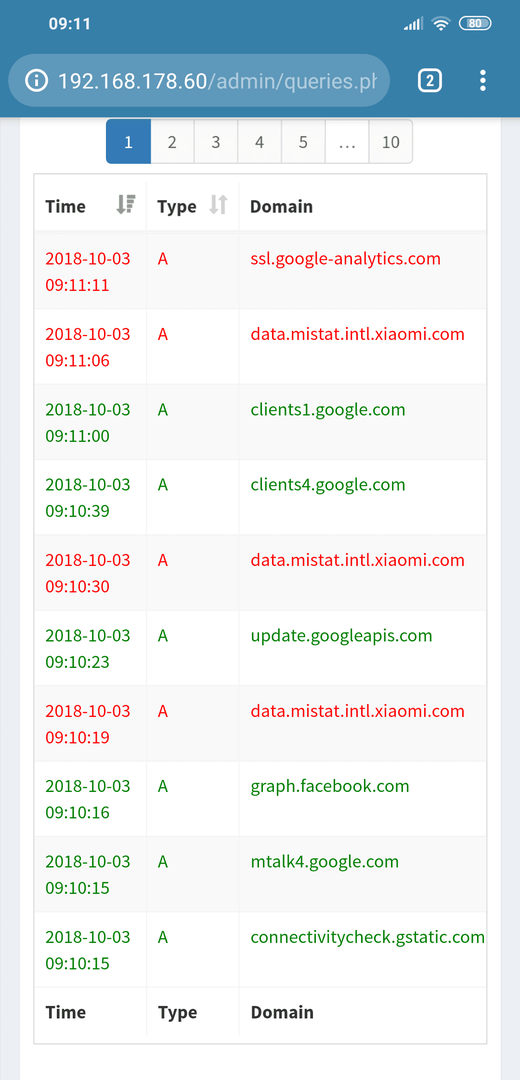Sort queries by Type column sort icon
Image resolution: width=520 pixels, height=1080 pixels.
[218, 205]
